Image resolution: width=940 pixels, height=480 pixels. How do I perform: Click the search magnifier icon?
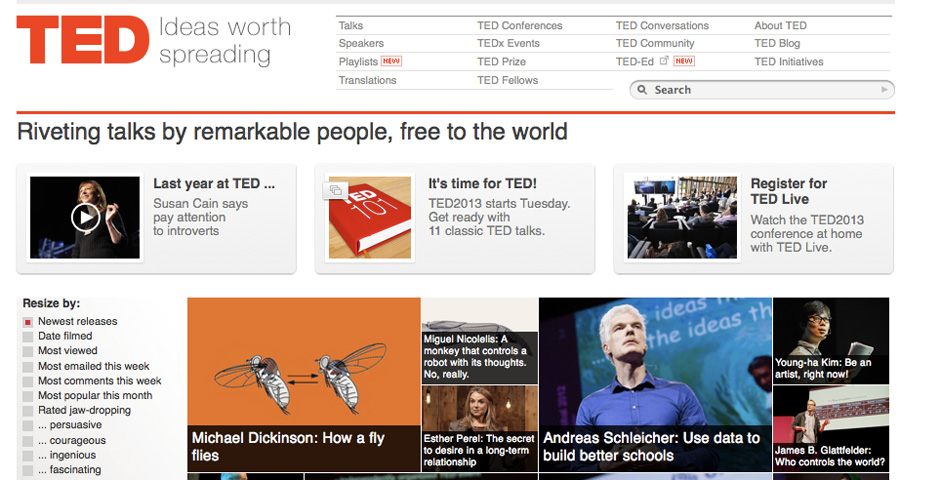click(x=642, y=90)
